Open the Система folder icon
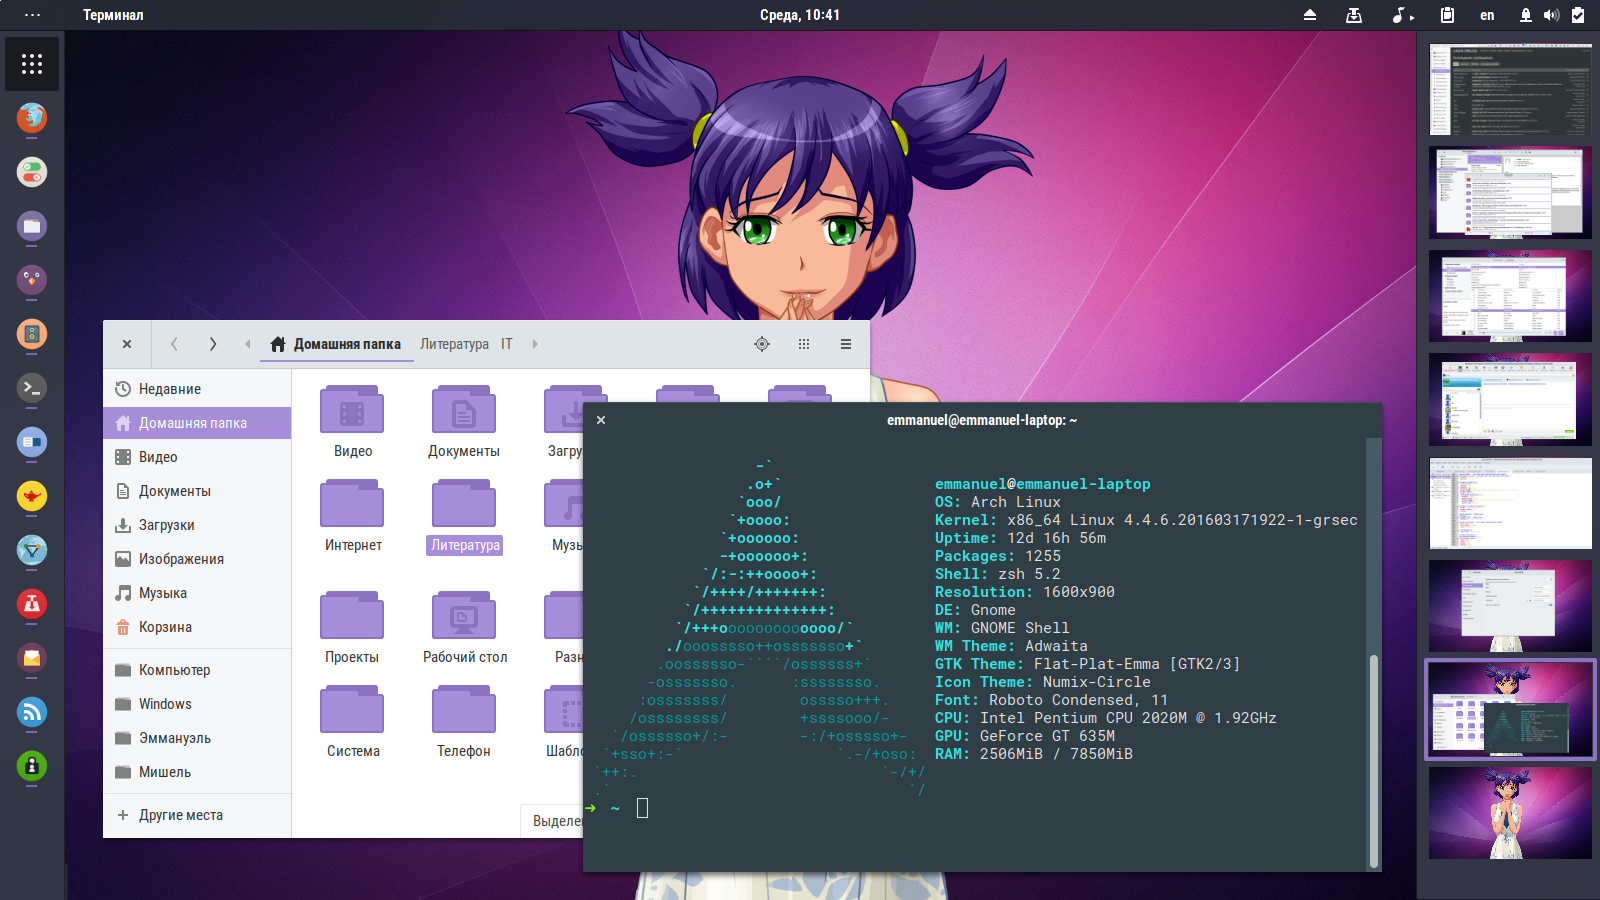This screenshot has height=900, width=1600. (x=352, y=710)
